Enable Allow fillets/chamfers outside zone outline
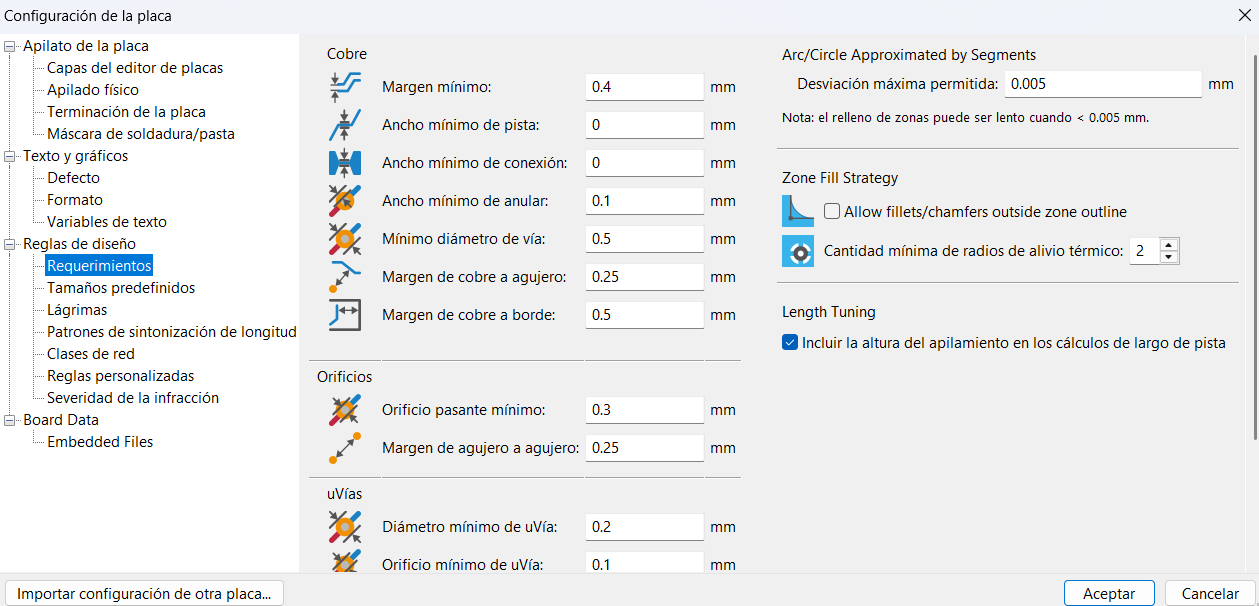Viewport: 1259px width, 606px height. [x=832, y=212]
